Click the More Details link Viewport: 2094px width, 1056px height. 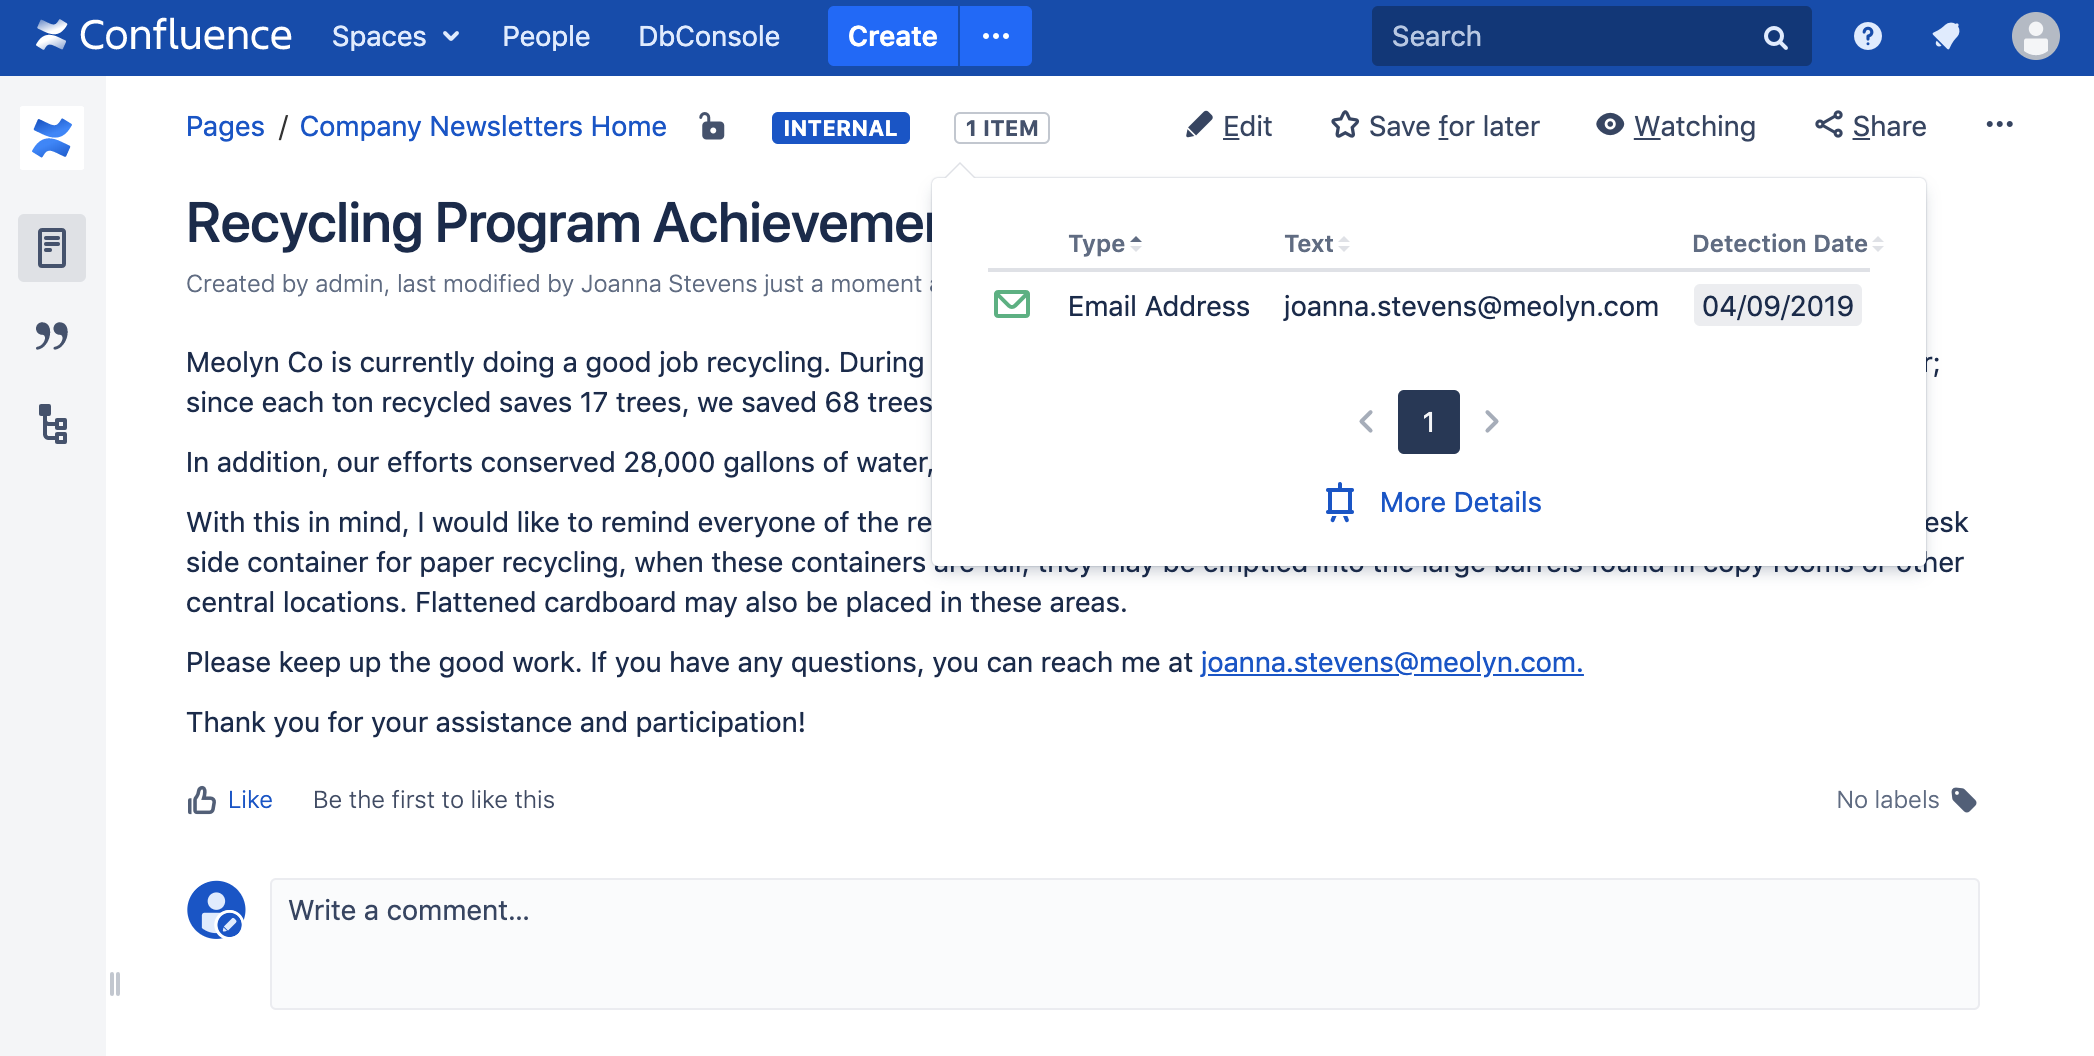click(x=1460, y=502)
